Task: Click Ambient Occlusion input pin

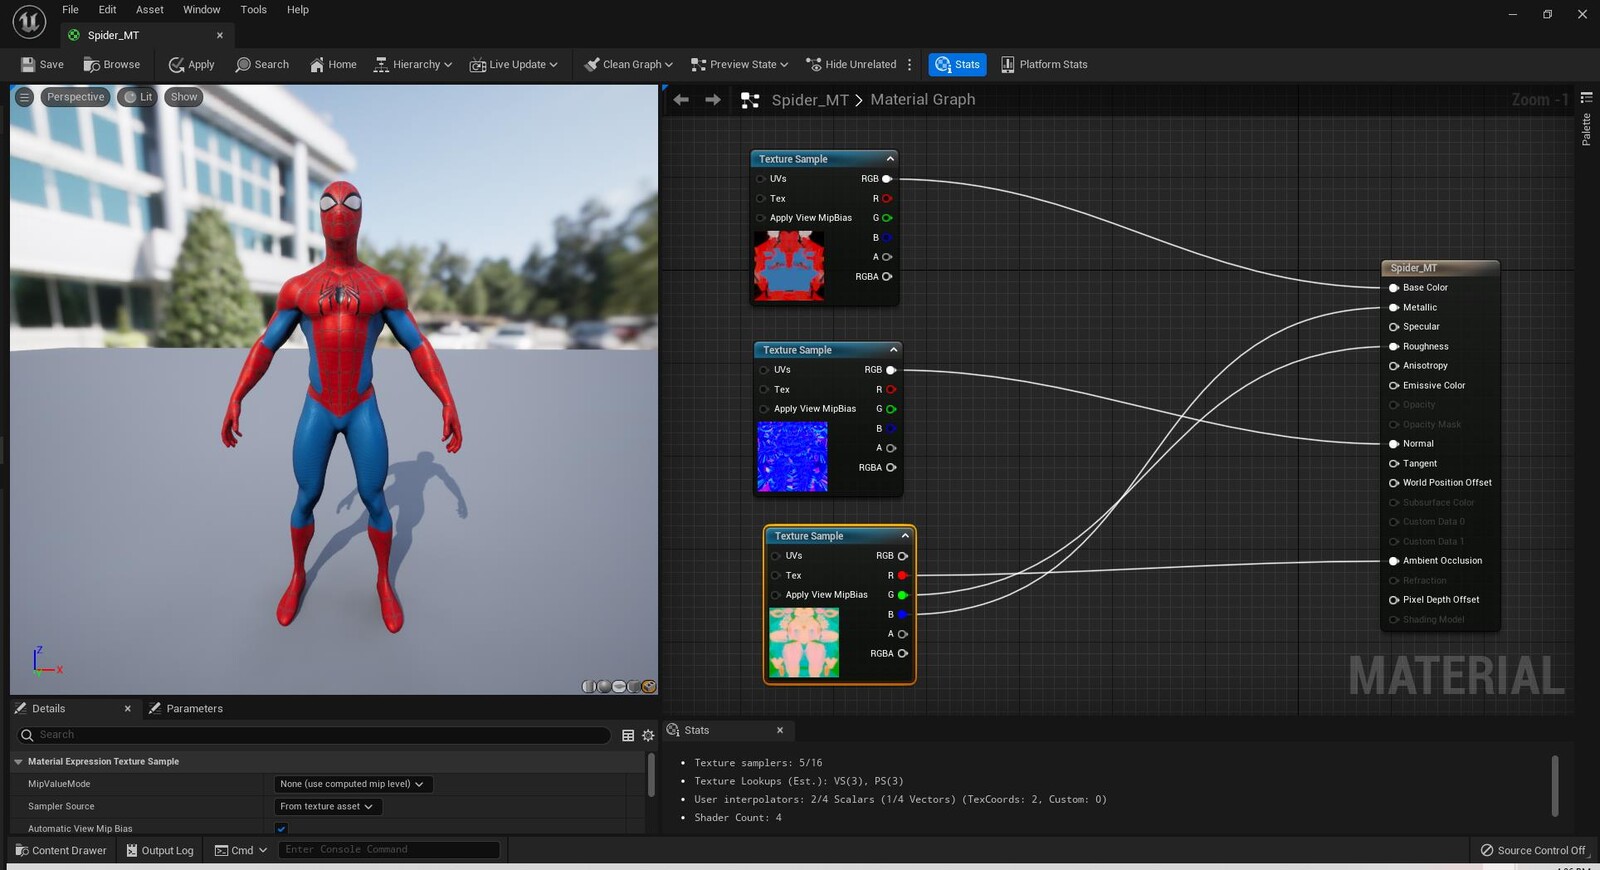Action: (x=1394, y=561)
